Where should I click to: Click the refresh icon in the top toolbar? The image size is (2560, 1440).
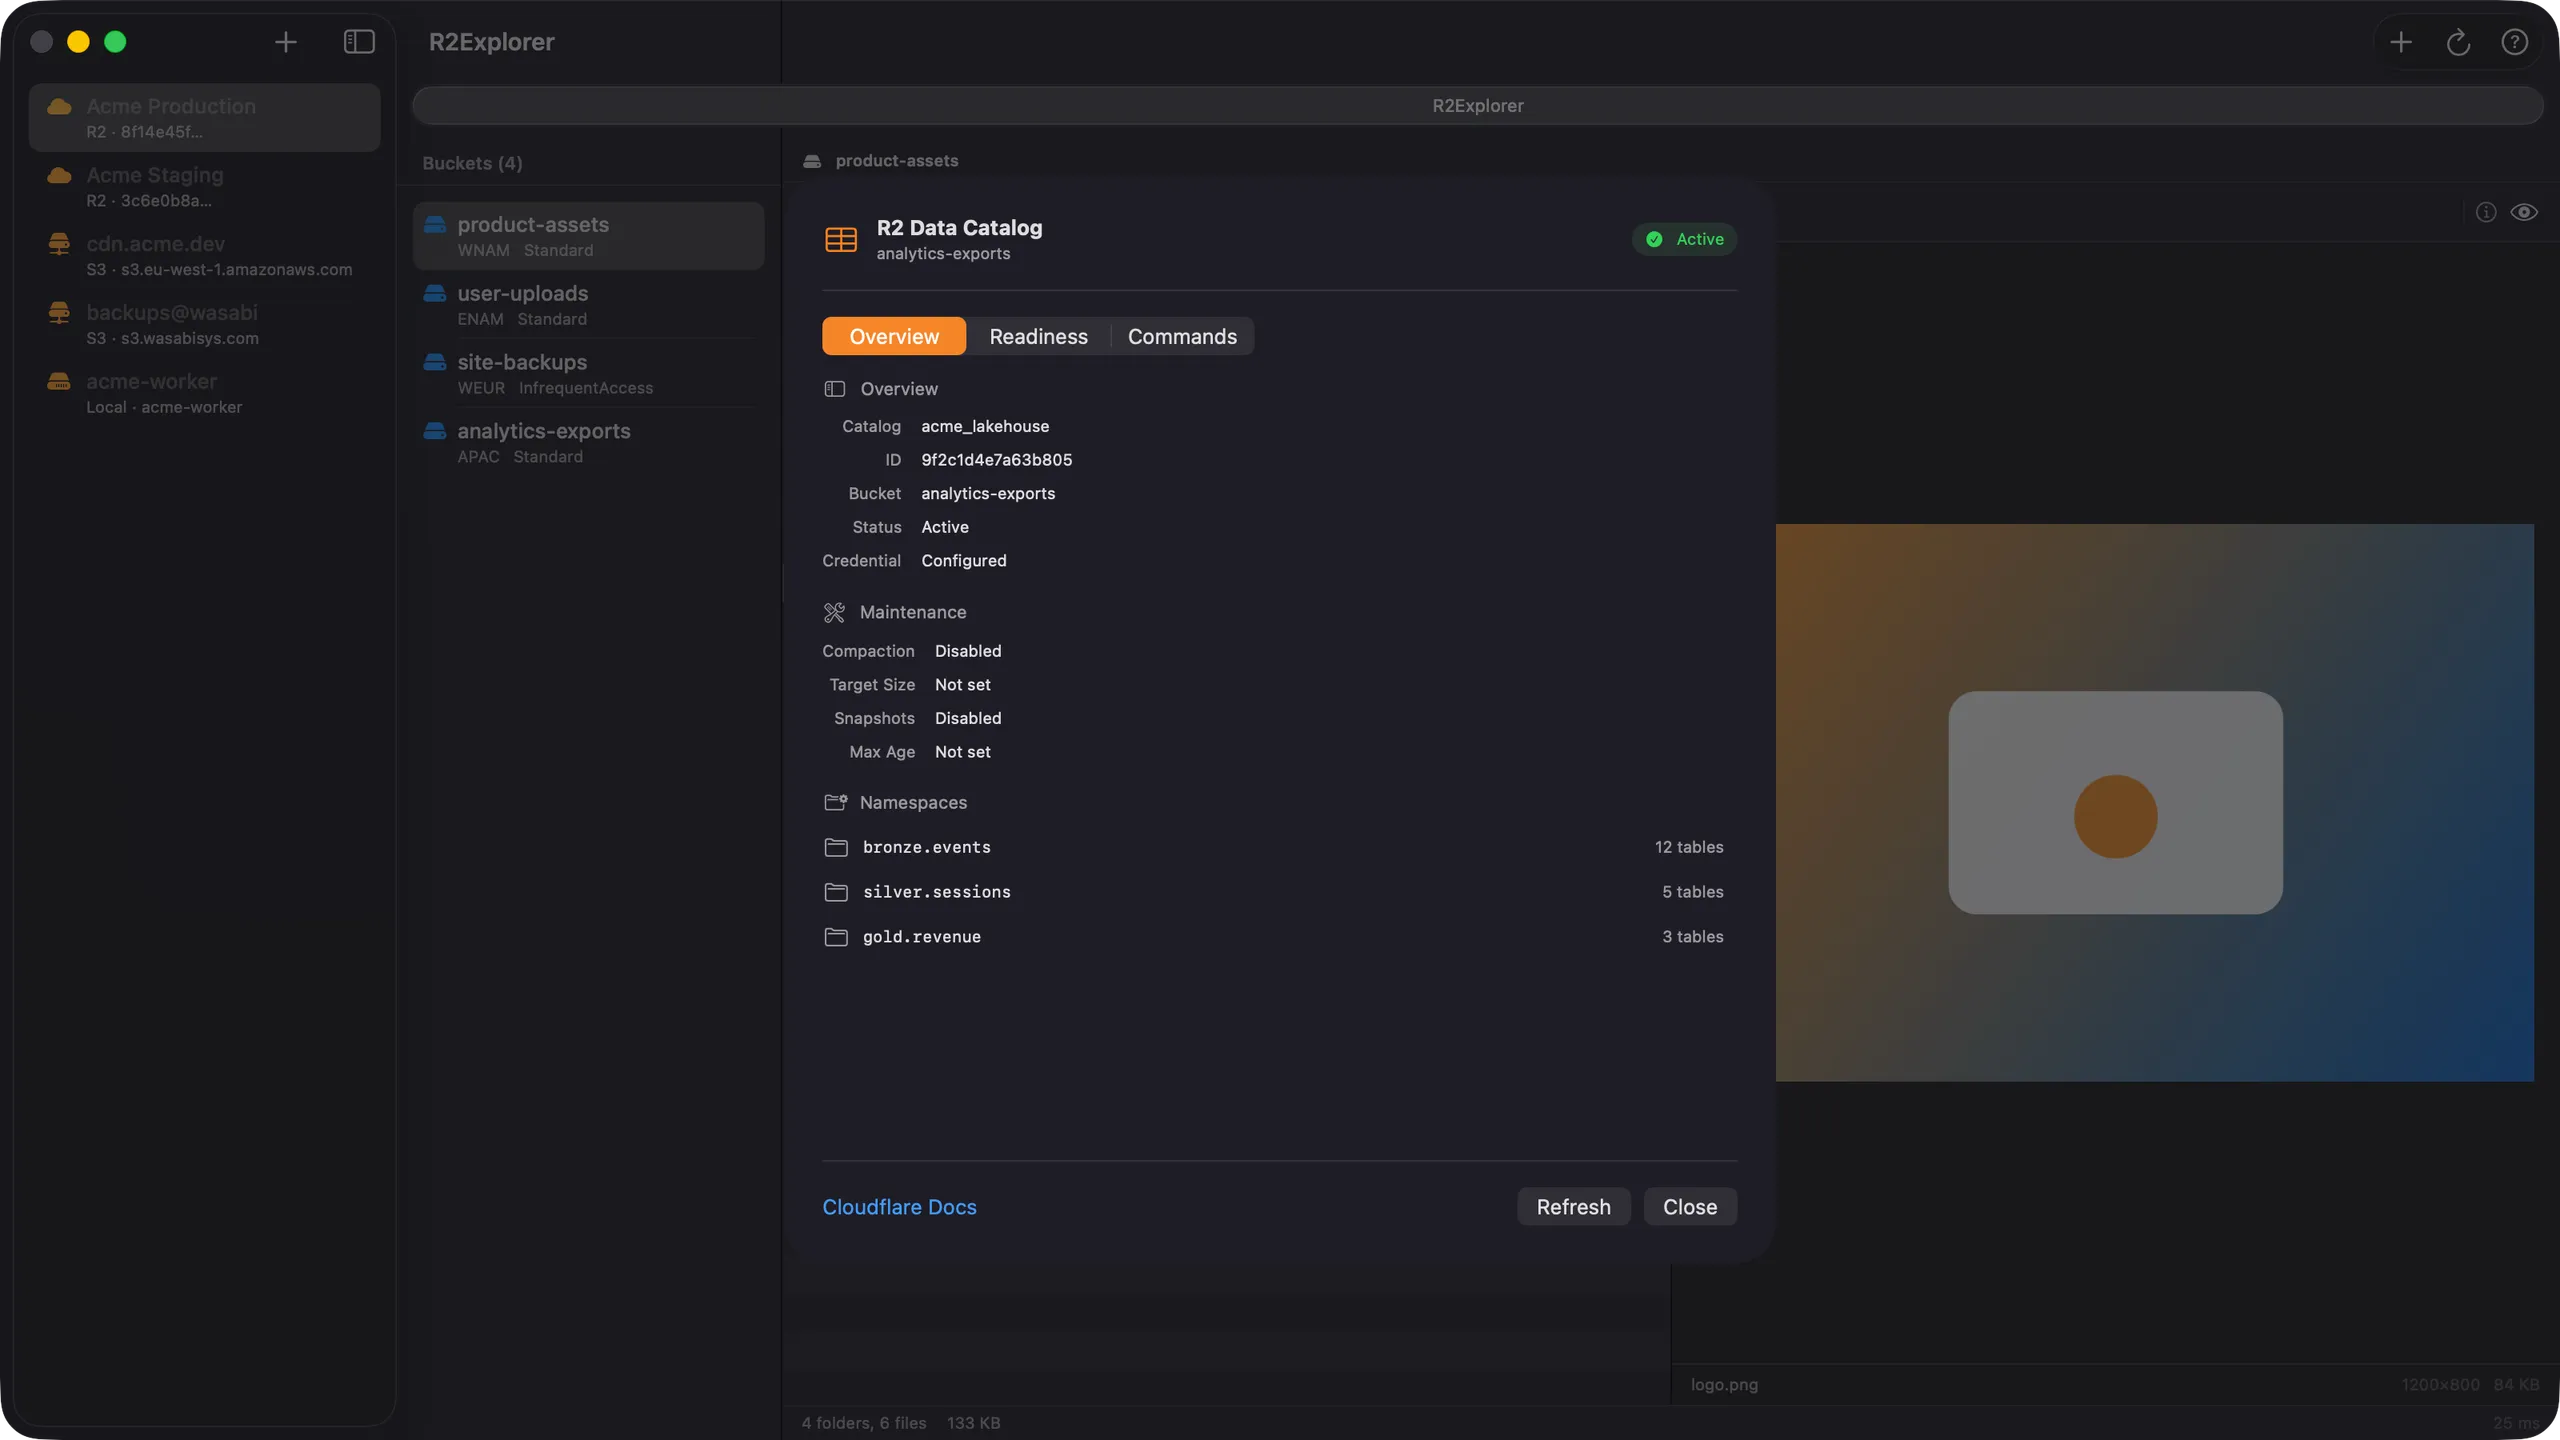point(2458,42)
